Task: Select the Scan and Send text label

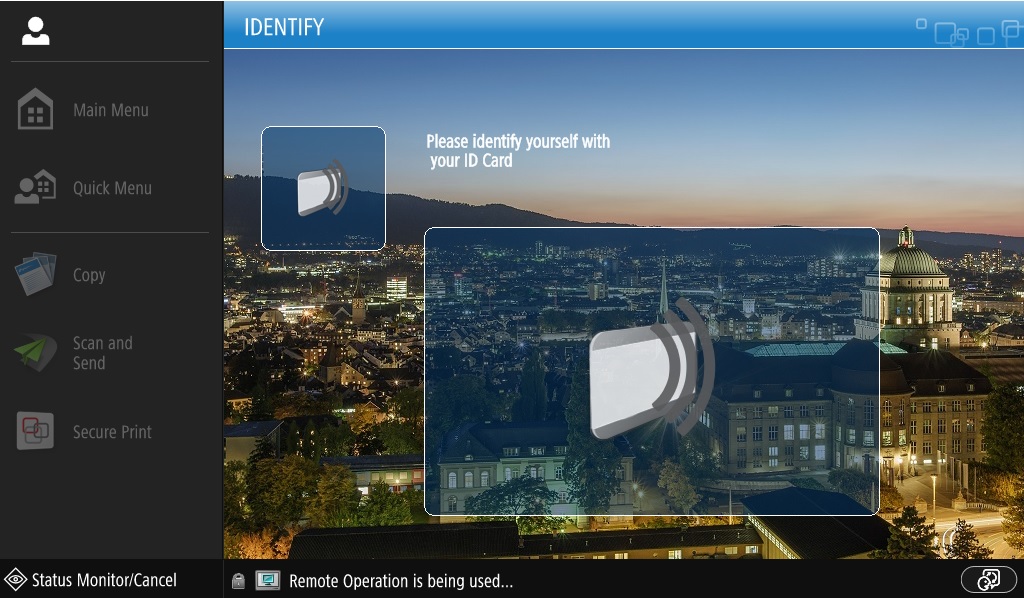Action: (102, 352)
